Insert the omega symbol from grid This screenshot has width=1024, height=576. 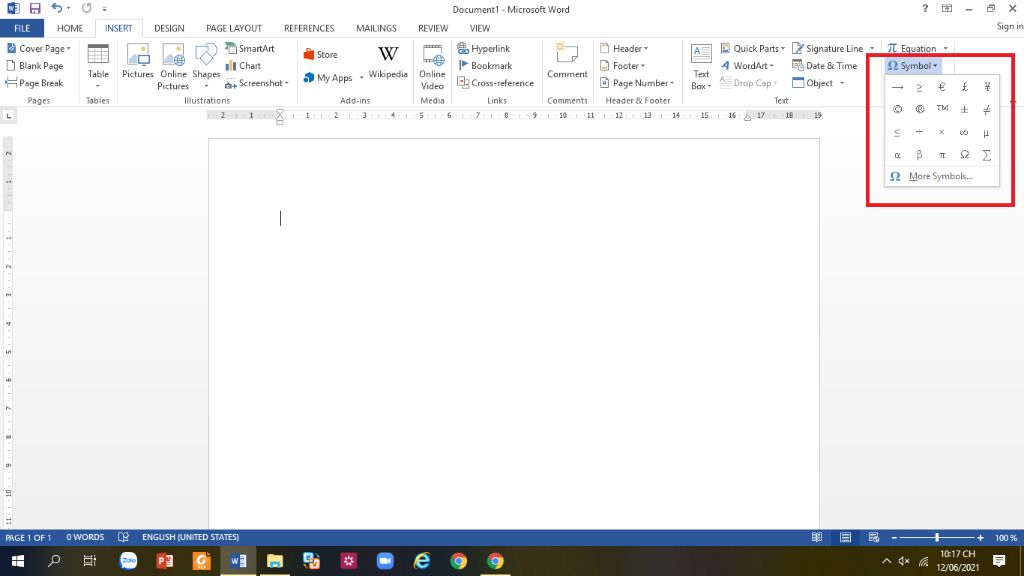[965, 155]
